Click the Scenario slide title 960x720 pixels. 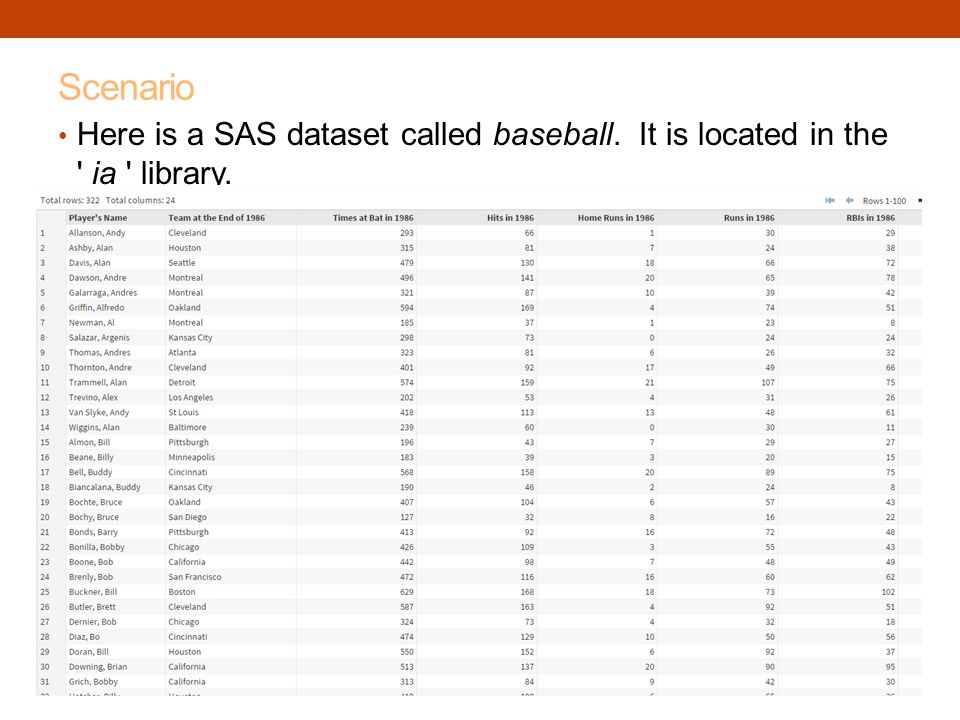126,87
